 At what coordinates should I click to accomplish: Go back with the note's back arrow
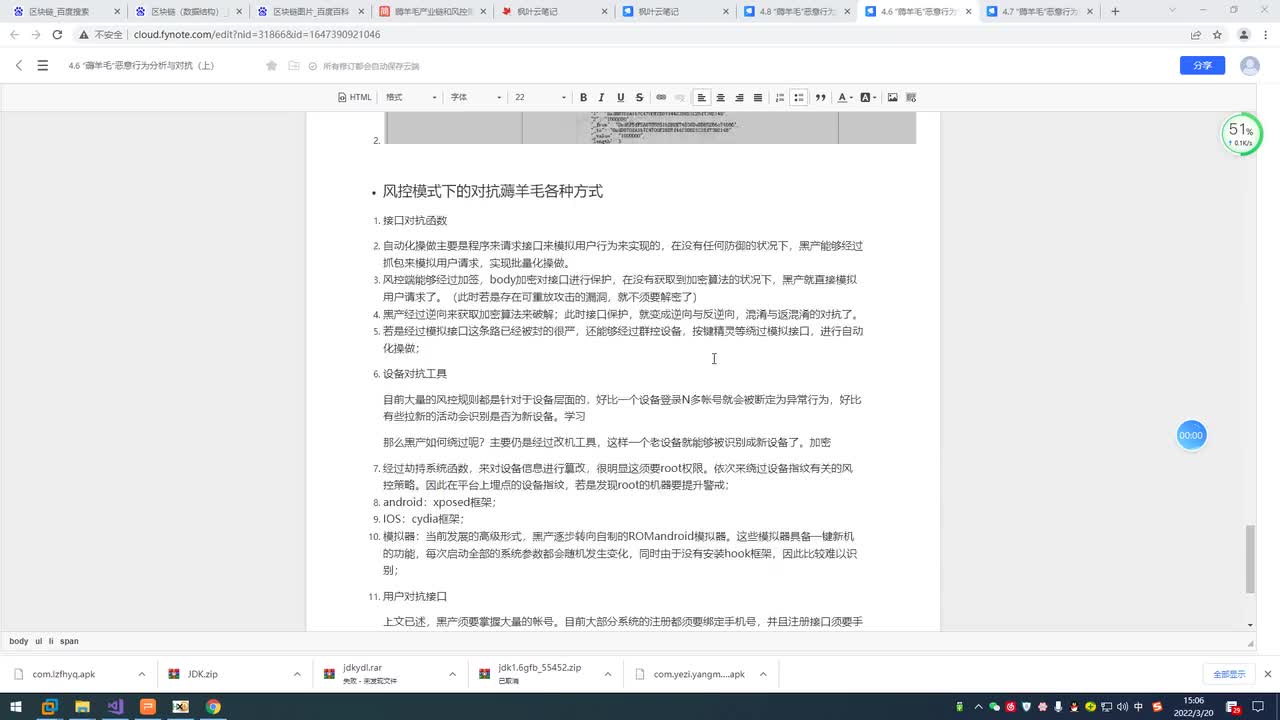point(19,65)
